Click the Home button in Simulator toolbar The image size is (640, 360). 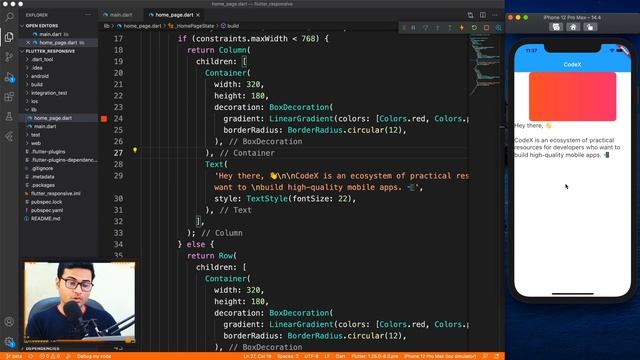(573, 27)
